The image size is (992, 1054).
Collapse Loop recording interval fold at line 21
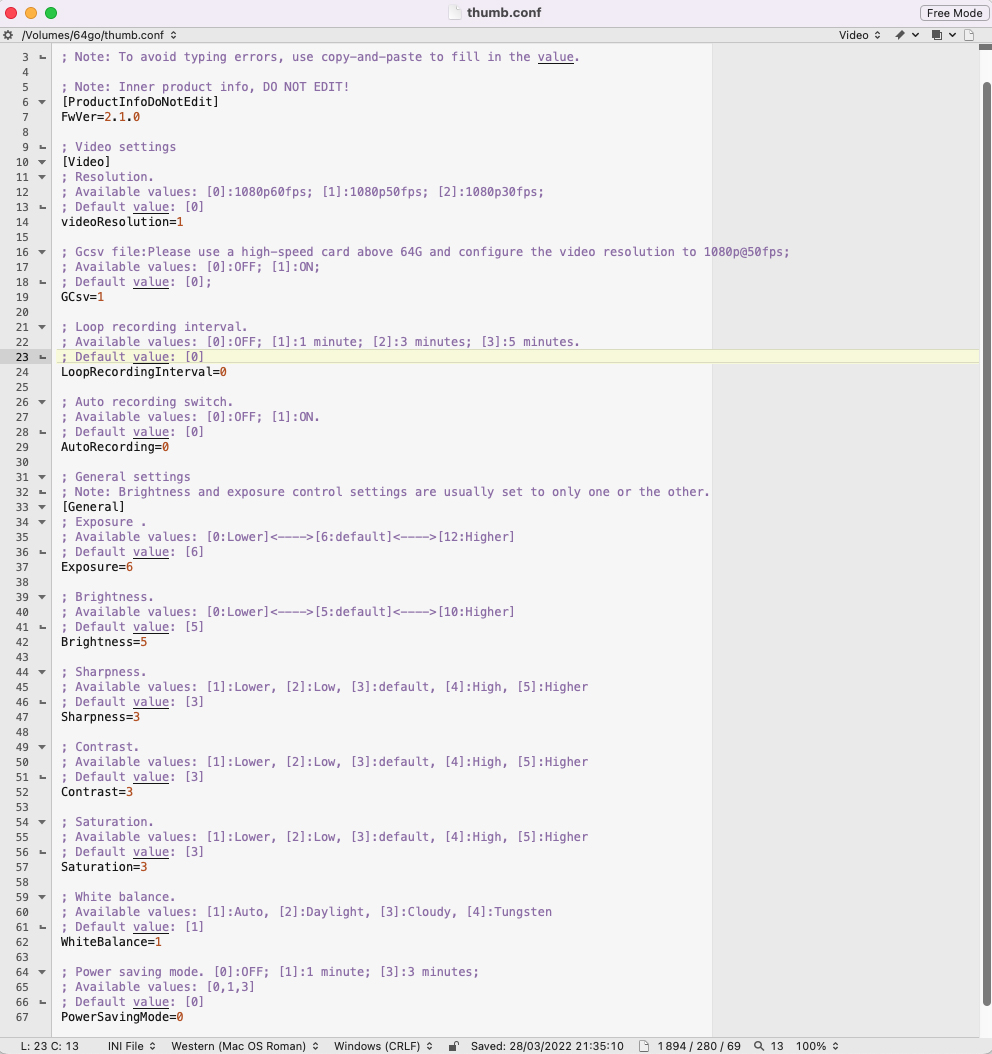pos(42,327)
